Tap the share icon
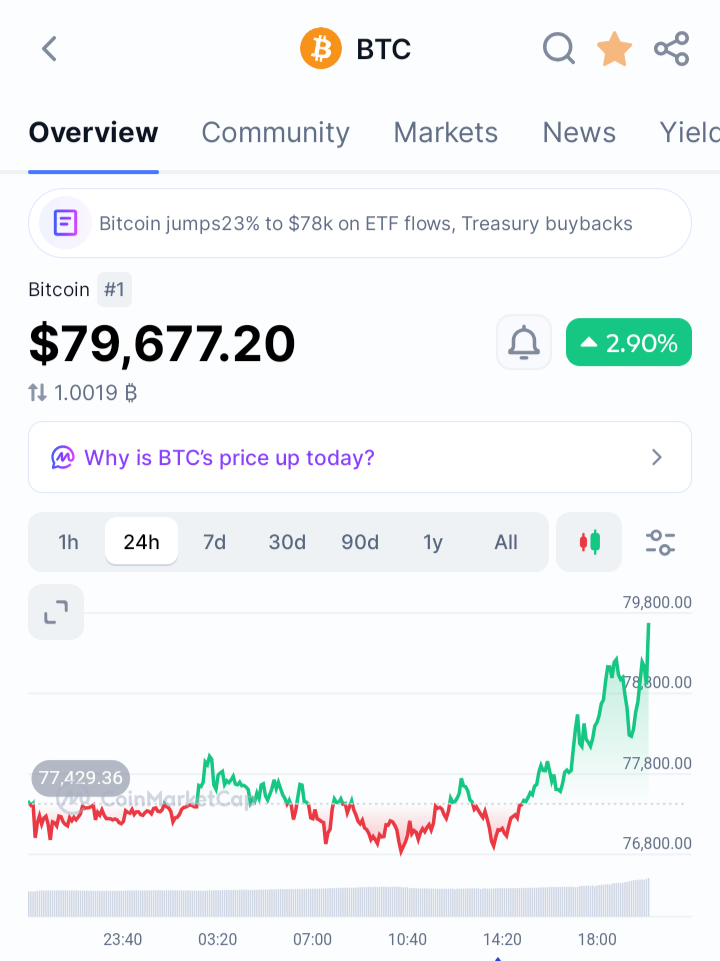The width and height of the screenshot is (720, 961). [x=672, y=49]
